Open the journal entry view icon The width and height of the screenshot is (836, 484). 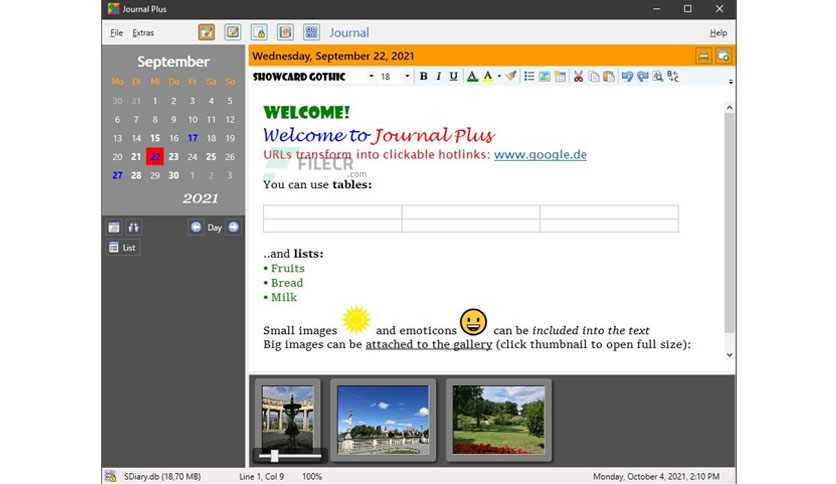(206, 32)
